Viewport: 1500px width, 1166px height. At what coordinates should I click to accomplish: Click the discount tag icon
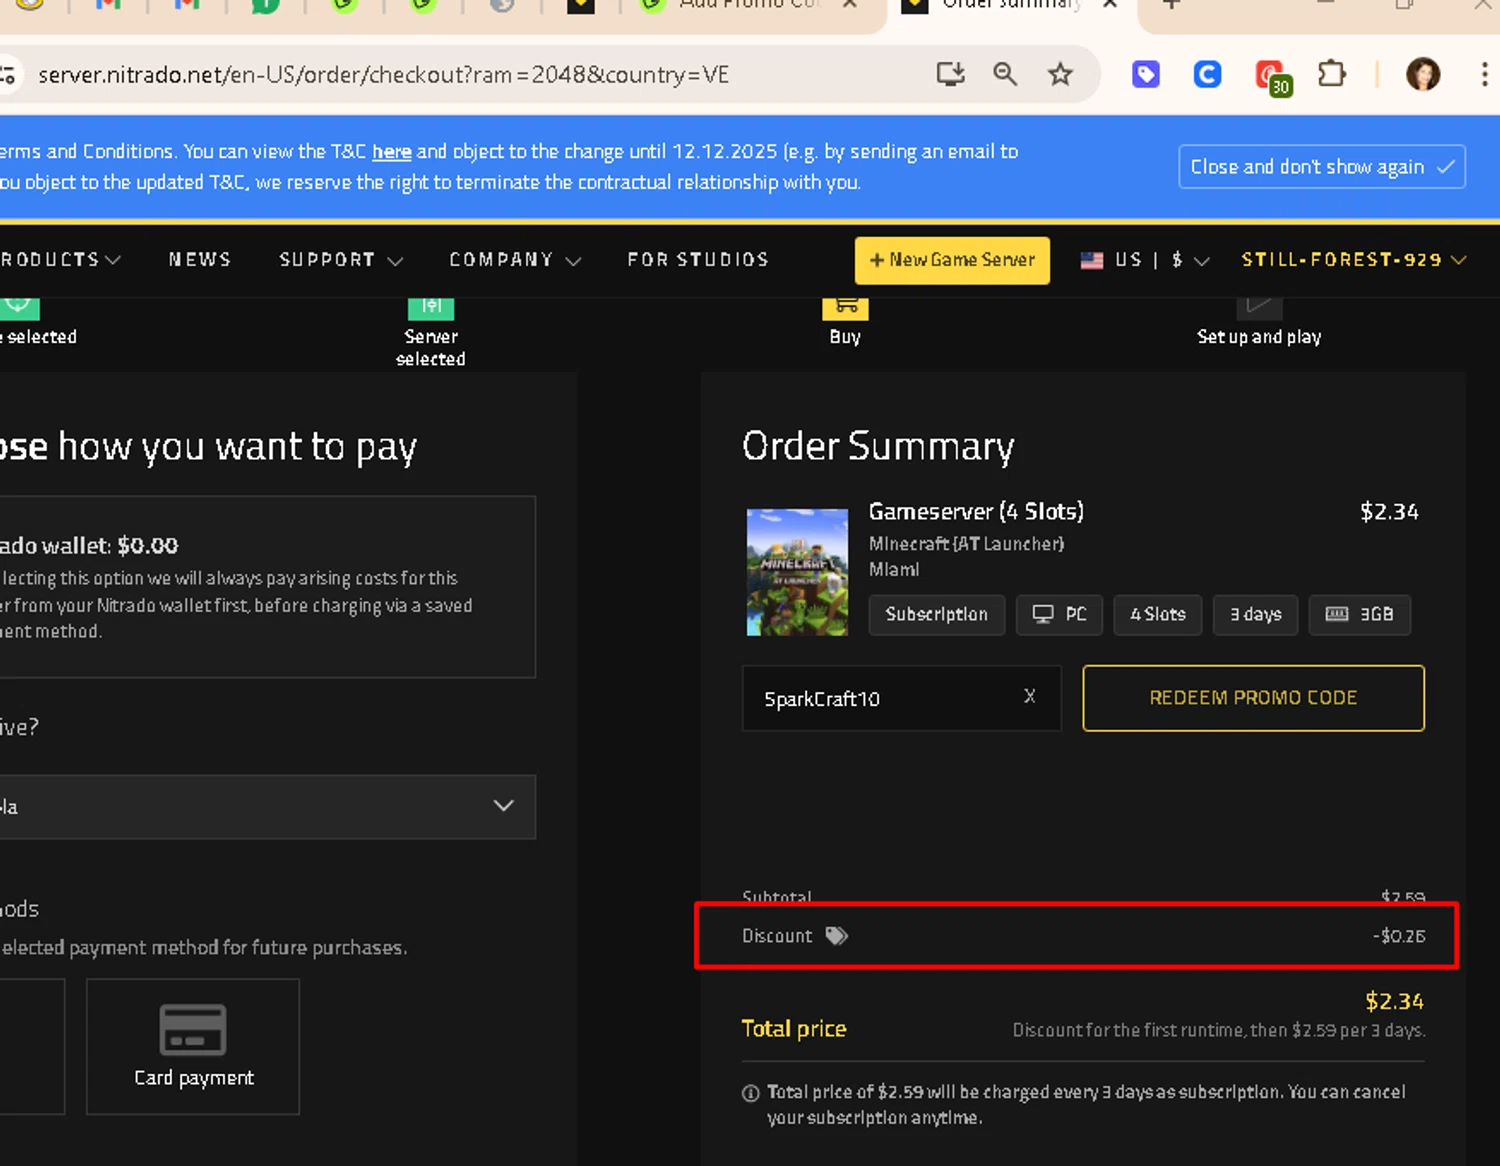pyautogui.click(x=837, y=936)
